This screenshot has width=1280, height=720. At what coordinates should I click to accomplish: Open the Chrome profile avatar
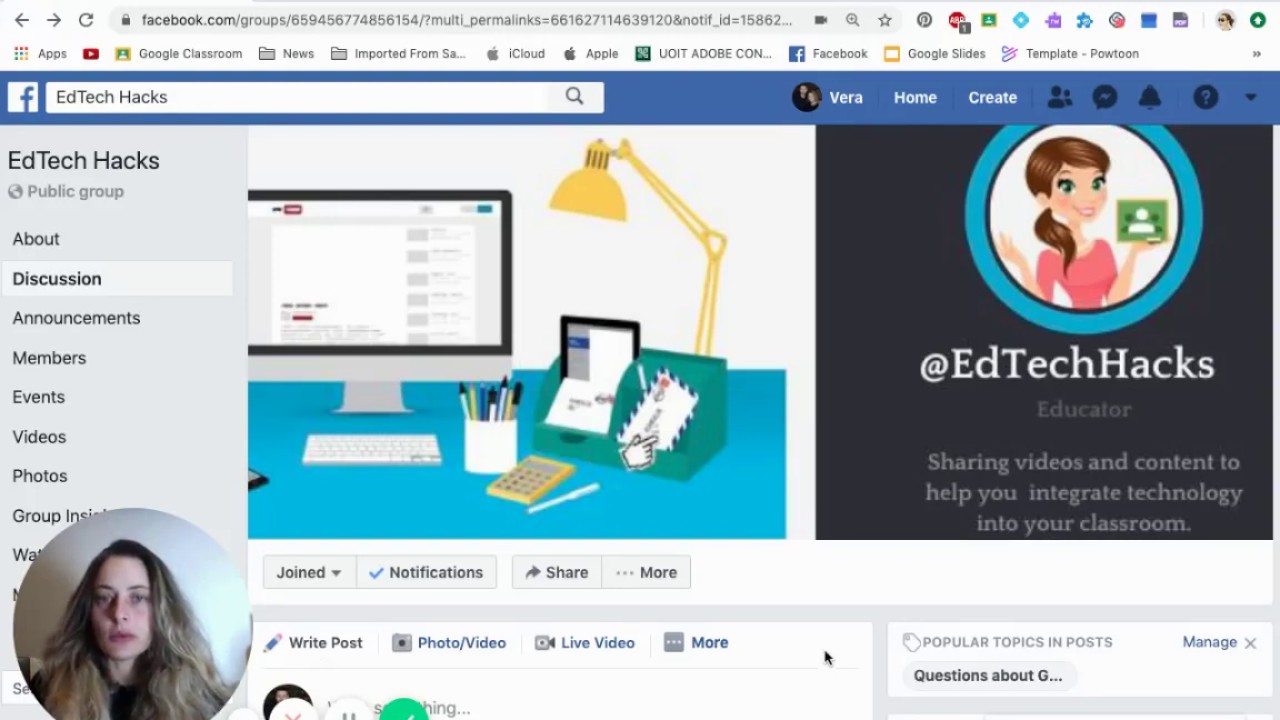tap(1225, 20)
